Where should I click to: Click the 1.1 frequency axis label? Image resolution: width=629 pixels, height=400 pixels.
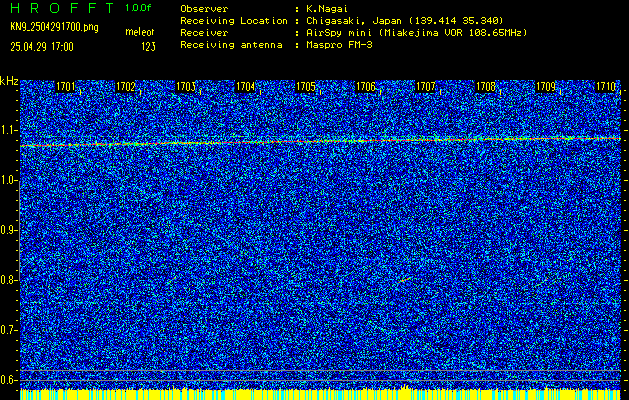9,130
